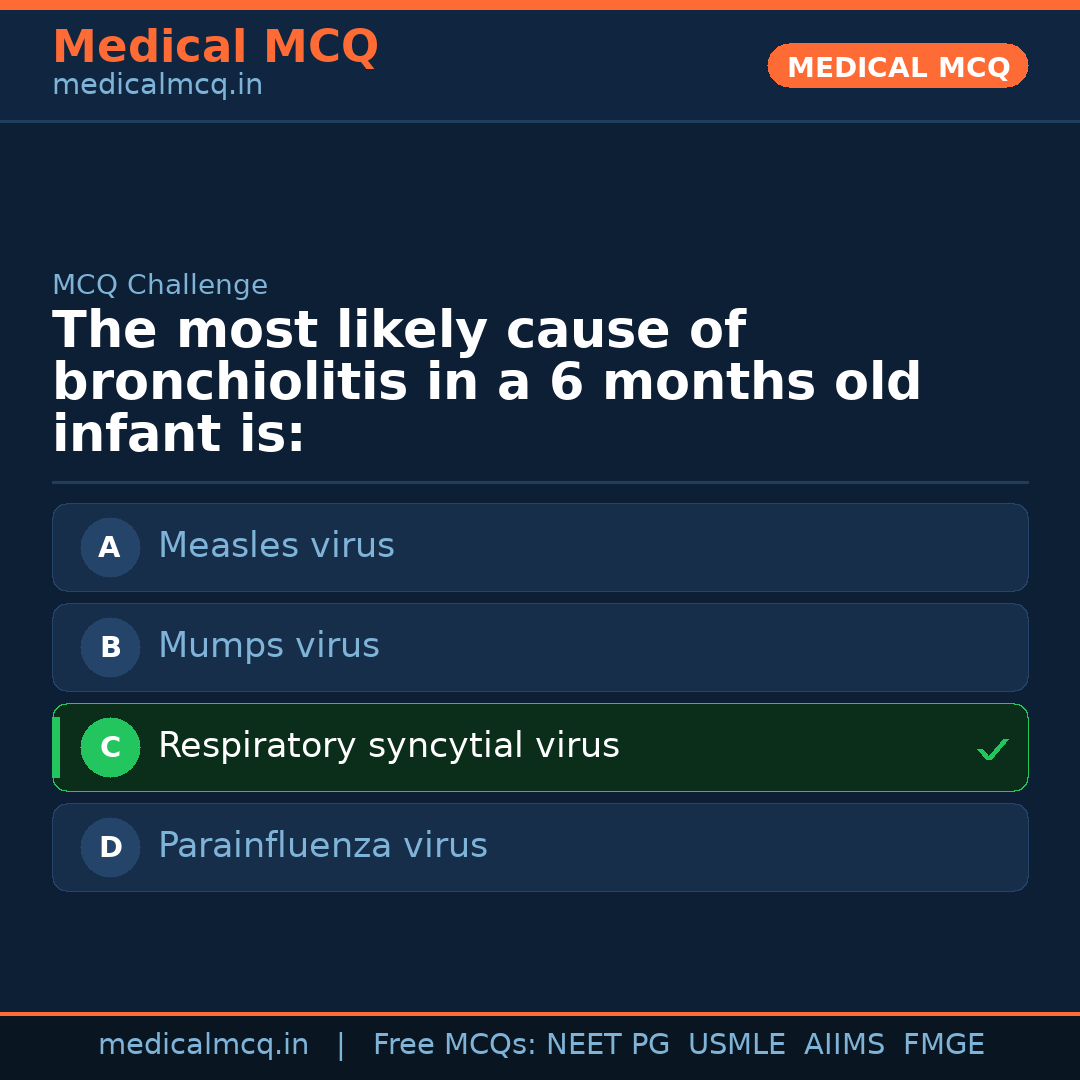This screenshot has width=1080, height=1080.
Task: Click the MCQ Challenge label
Action: point(160,285)
